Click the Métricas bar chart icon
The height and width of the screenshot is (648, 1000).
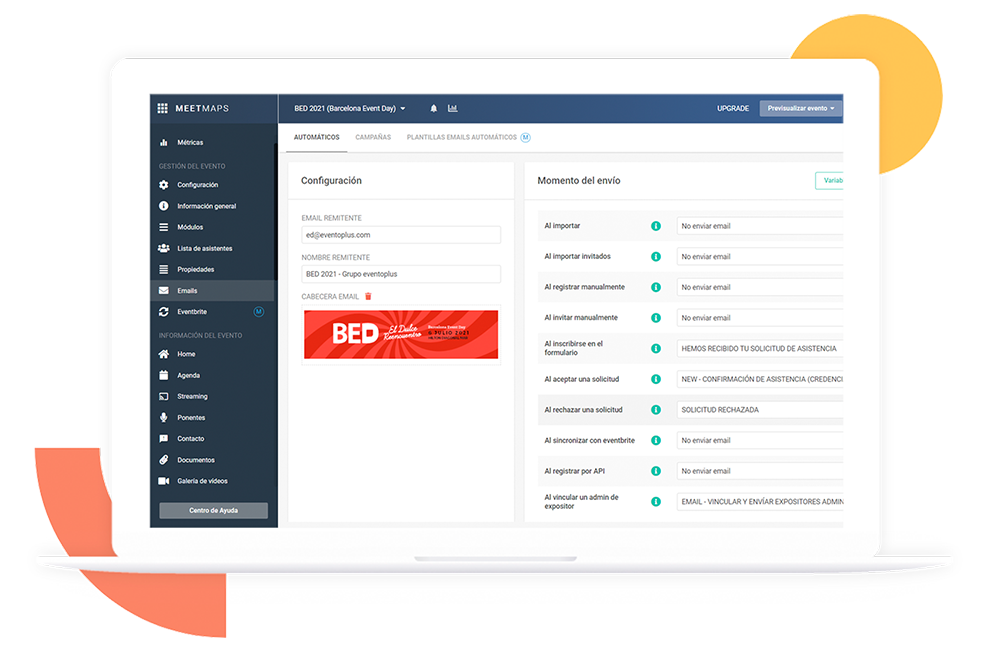tap(164, 142)
